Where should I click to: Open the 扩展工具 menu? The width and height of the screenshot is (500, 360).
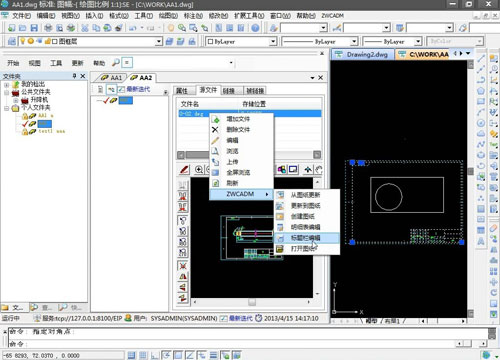[249, 16]
